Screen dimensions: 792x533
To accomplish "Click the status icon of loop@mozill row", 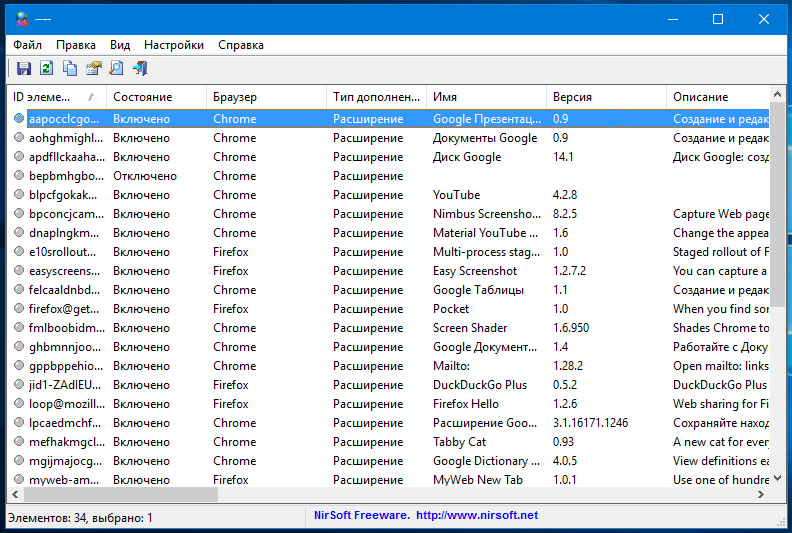I will pyautogui.click(x=19, y=403).
